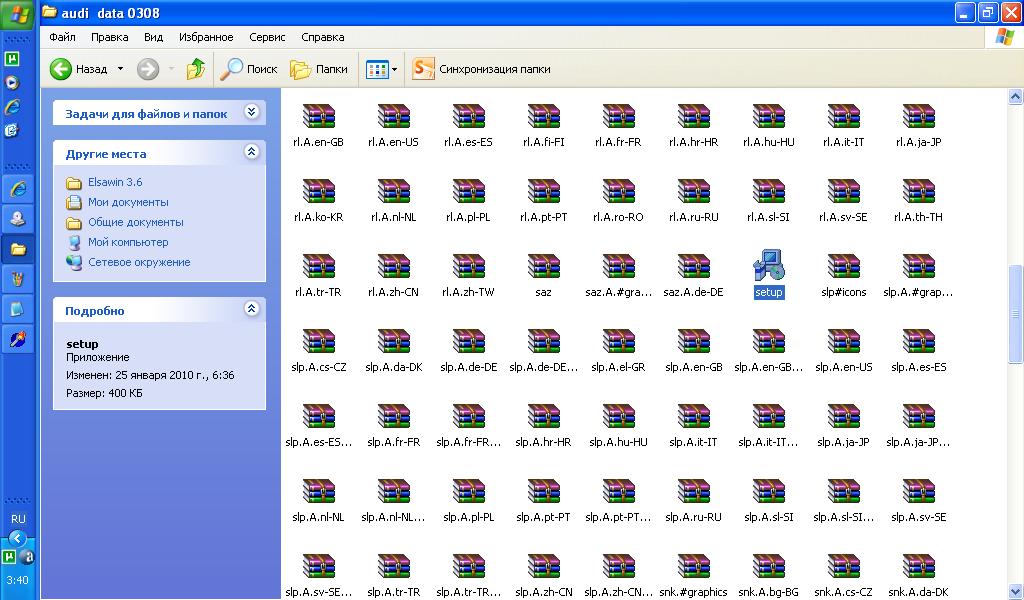Select the rl.A.en-GB archive file

point(319,117)
